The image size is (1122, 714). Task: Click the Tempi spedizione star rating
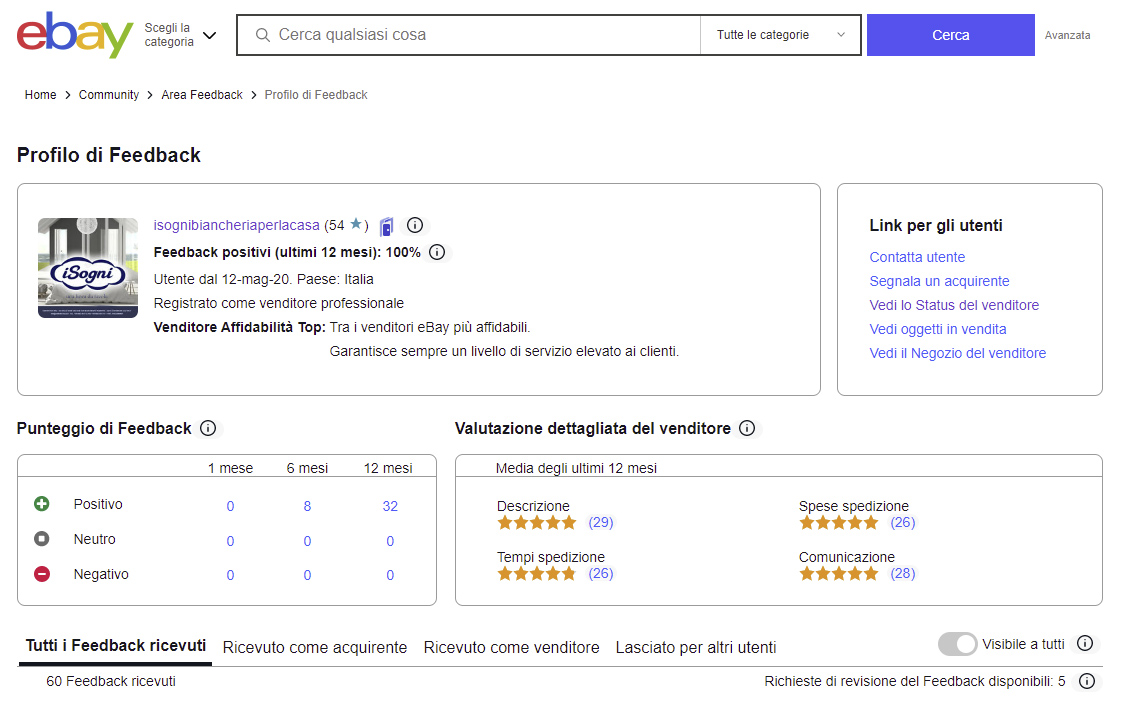537,573
